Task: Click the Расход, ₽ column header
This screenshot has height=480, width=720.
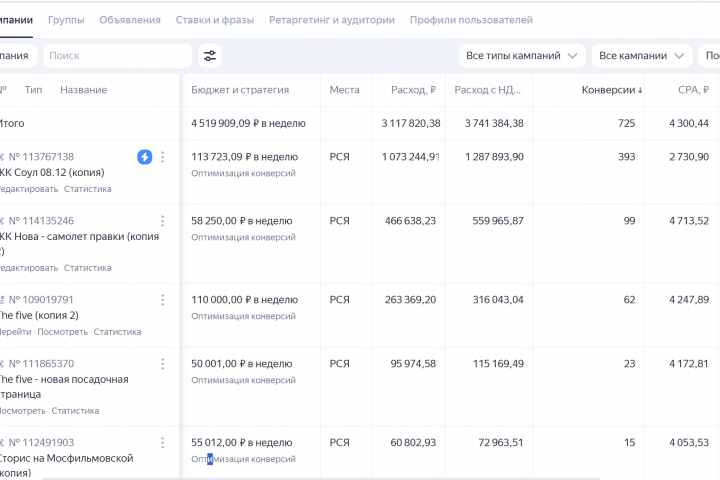Action: pos(413,90)
